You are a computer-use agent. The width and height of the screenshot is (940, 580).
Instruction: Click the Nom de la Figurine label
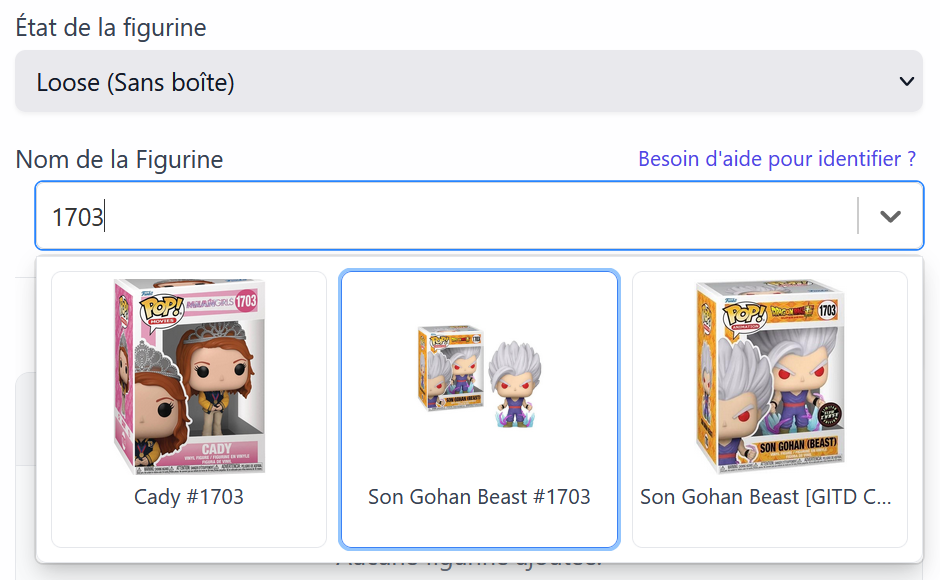click(x=119, y=159)
